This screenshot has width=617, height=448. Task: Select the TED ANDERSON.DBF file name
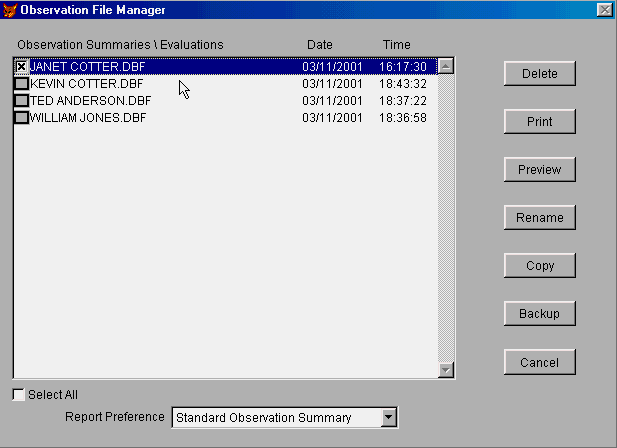pos(91,101)
